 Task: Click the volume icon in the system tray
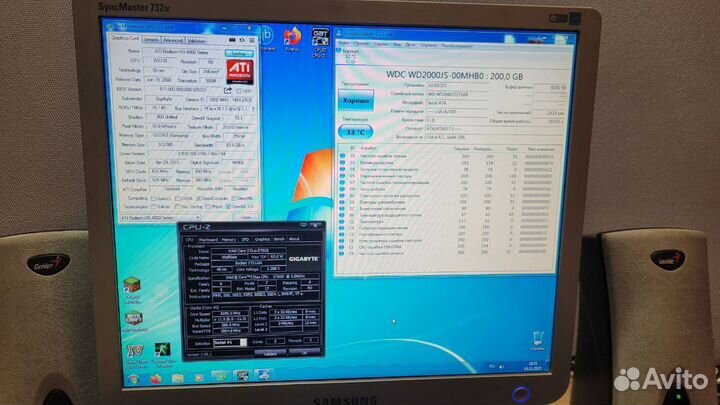click(x=501, y=366)
